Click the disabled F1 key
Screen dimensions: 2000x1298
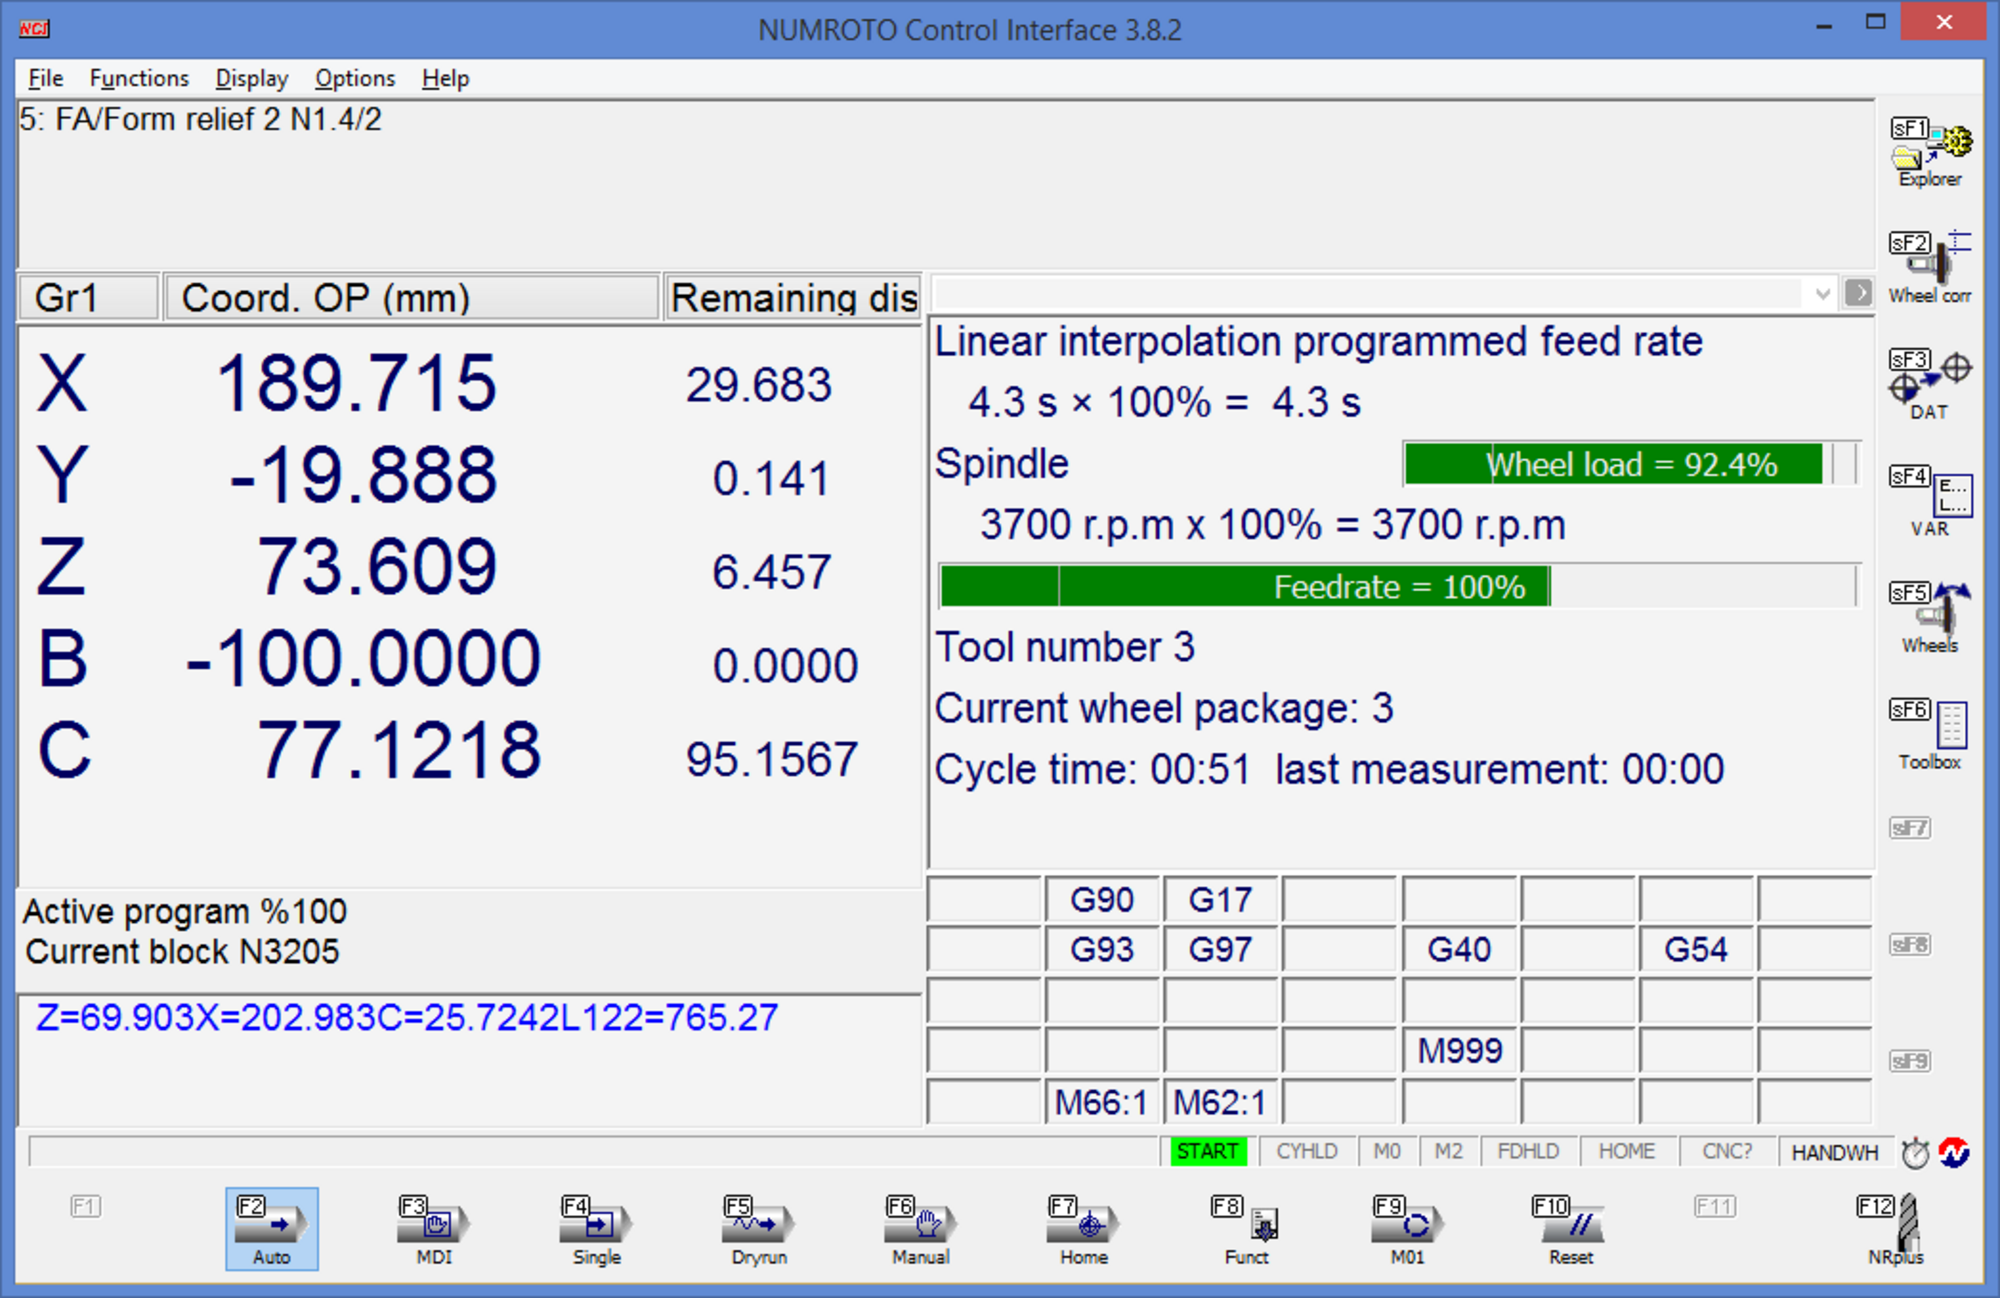[86, 1207]
